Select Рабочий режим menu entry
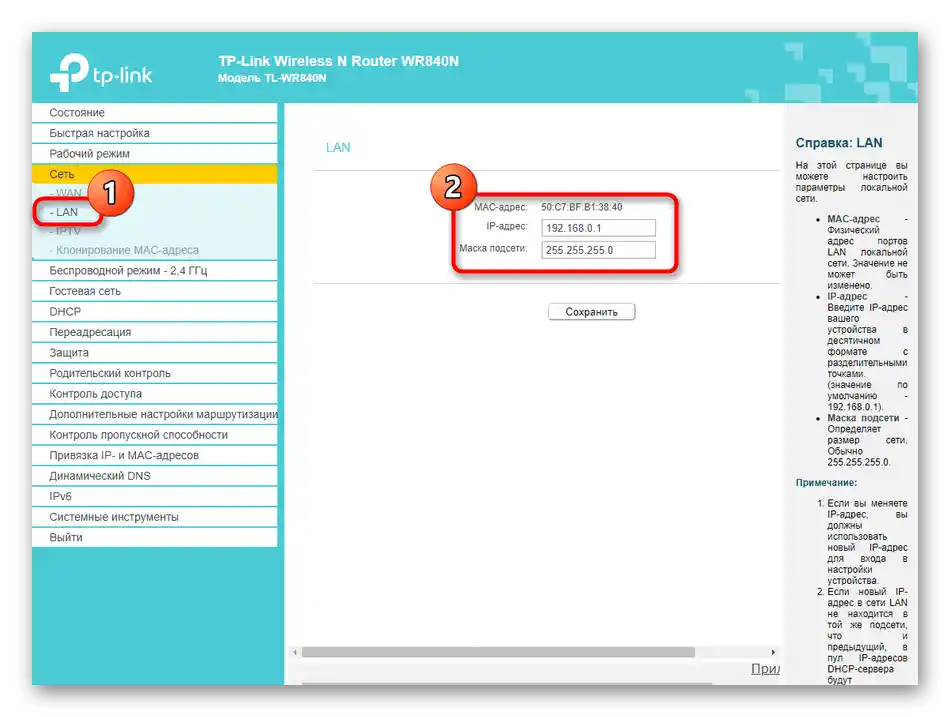This screenshot has height=717, width=950. pyautogui.click(x=155, y=154)
